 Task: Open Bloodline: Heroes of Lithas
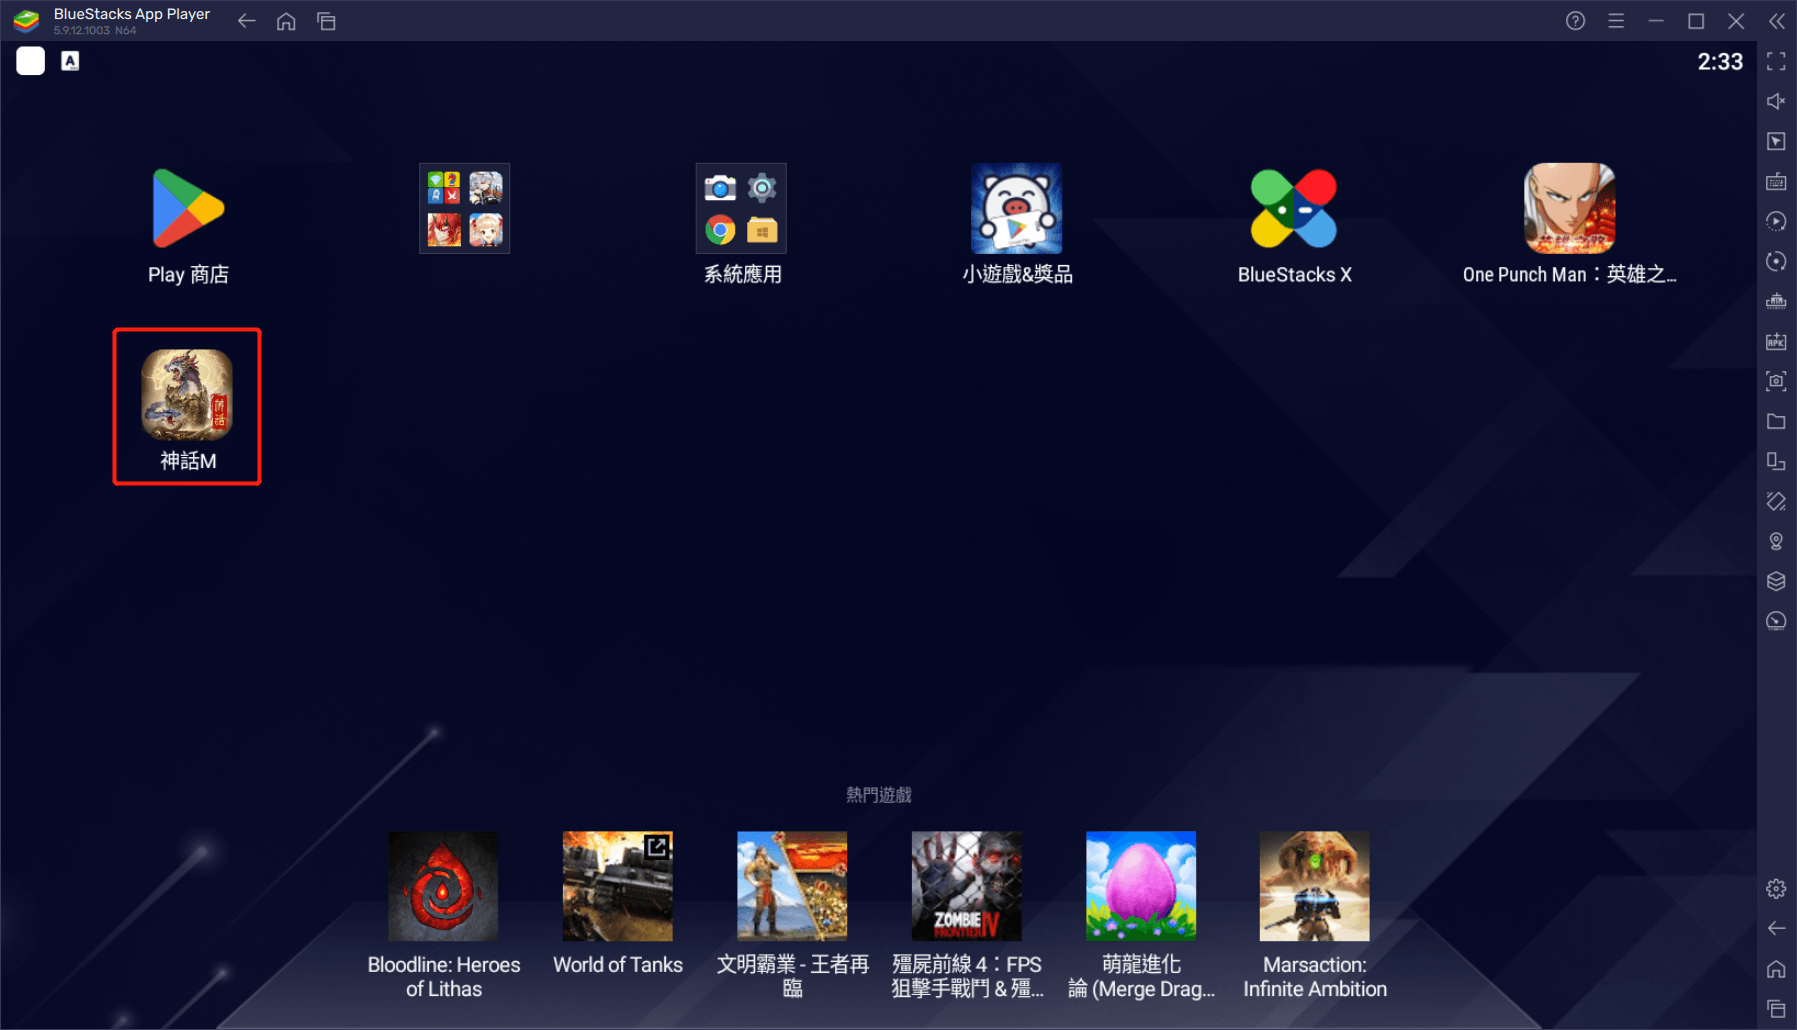[x=443, y=886]
